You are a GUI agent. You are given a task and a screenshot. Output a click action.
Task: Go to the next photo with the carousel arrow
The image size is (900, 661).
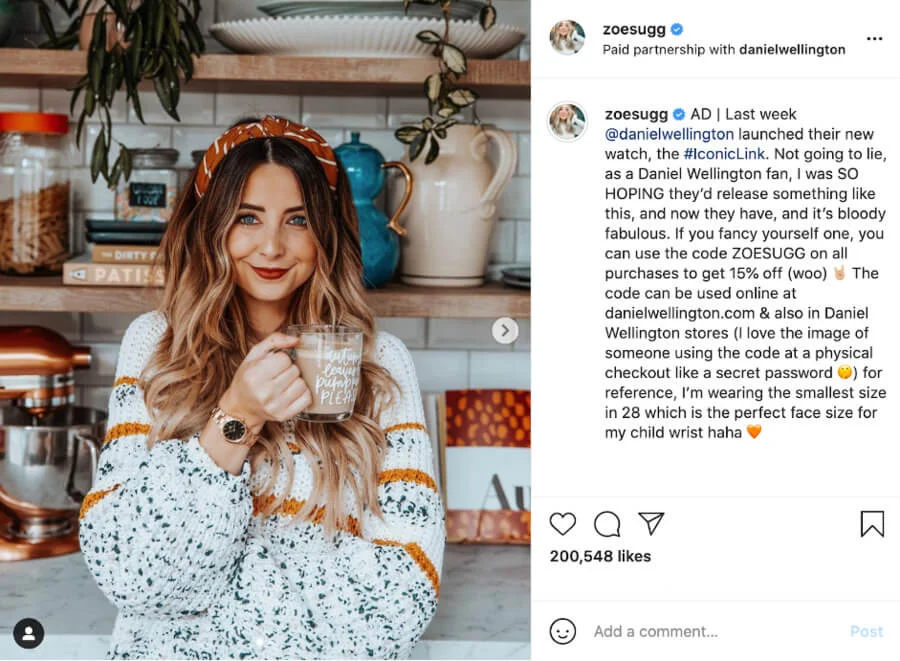coord(505,330)
